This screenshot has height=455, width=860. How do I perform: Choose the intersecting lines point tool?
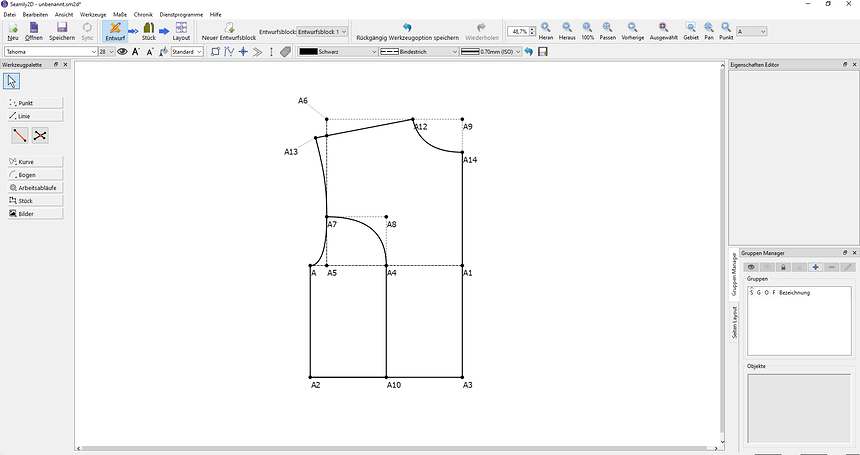pyautogui.click(x=40, y=135)
